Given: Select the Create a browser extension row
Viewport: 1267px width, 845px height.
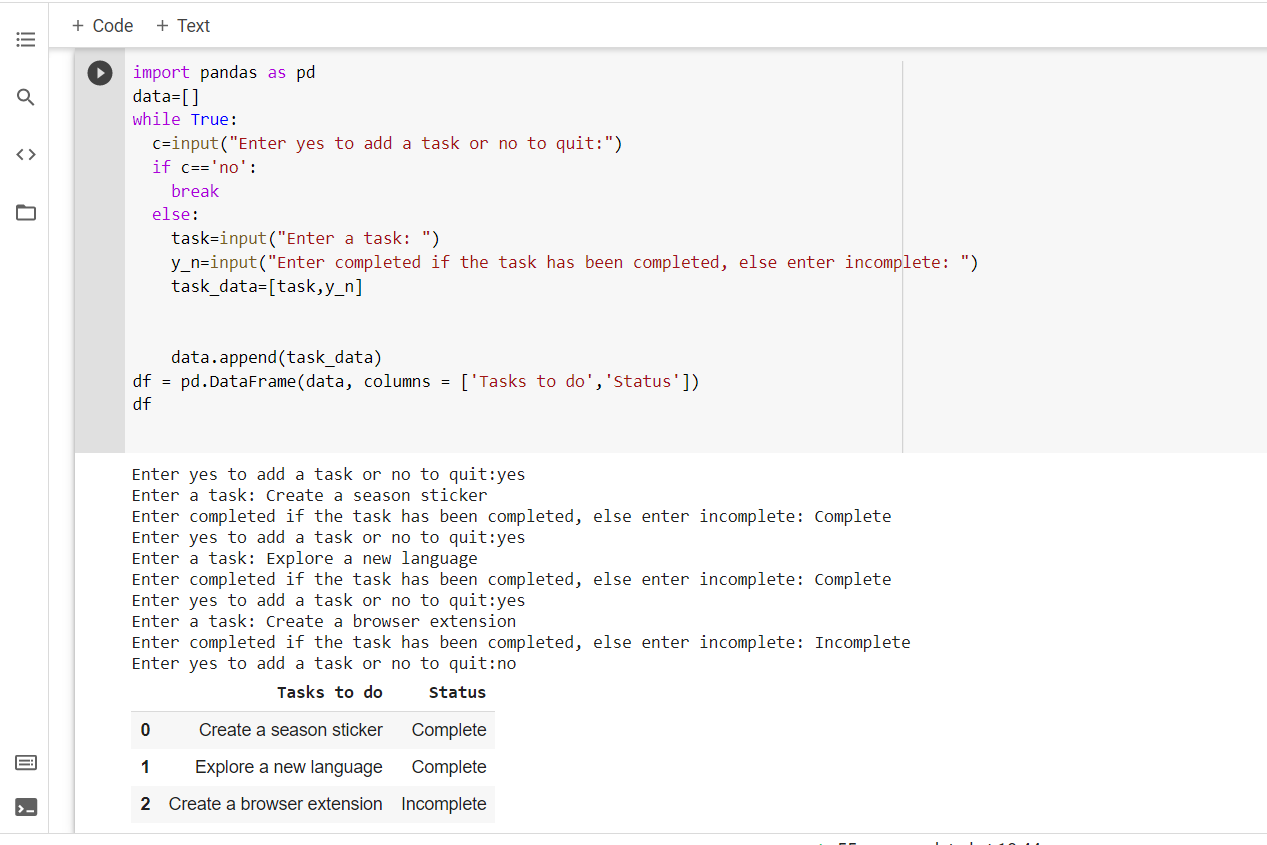Looking at the screenshot, I should 276,803.
